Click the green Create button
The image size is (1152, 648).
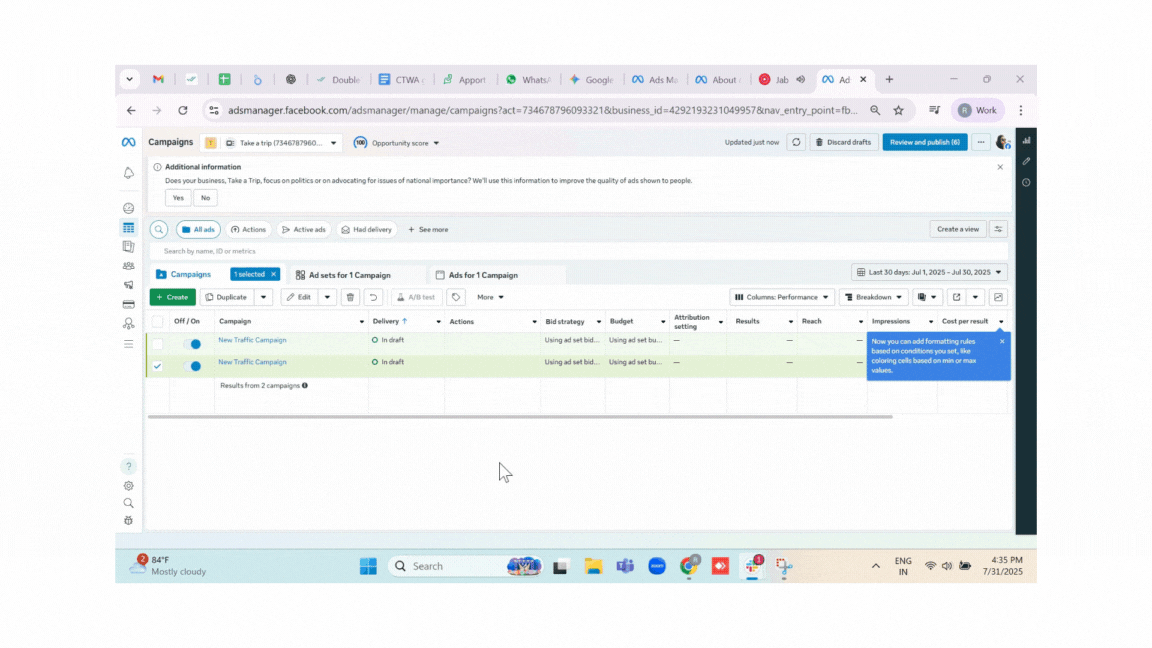(x=172, y=297)
